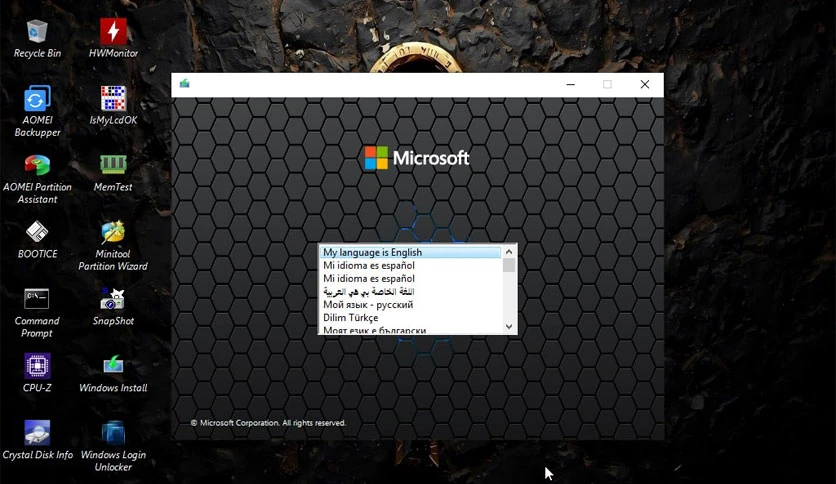Open AOMEI Partition Assistant icon
This screenshot has height=484, width=836.
coord(37,179)
